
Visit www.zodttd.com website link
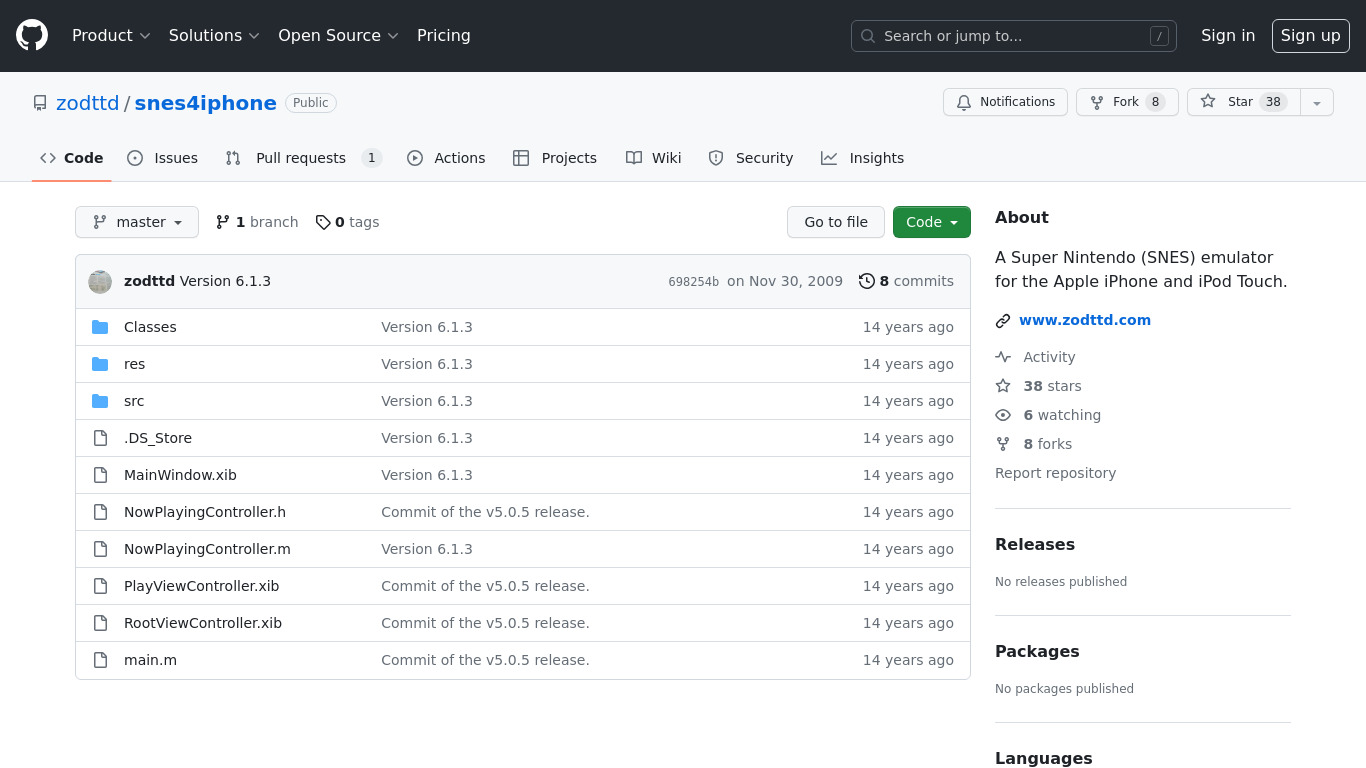tap(1085, 320)
